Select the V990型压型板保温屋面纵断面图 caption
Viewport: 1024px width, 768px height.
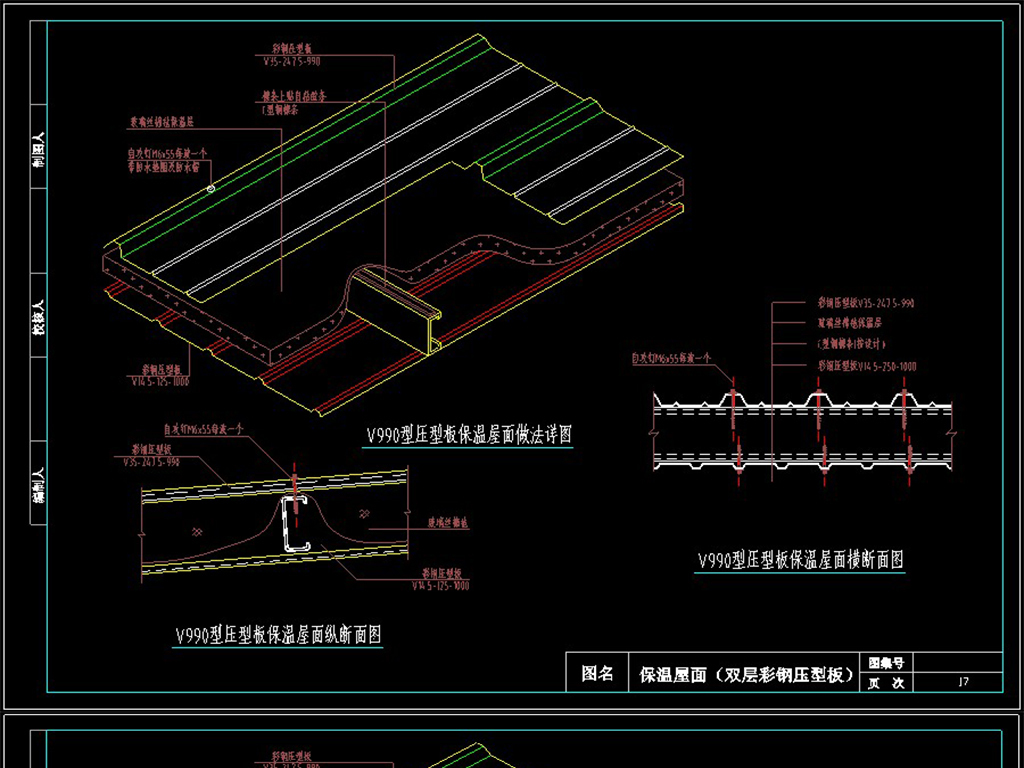point(278,635)
